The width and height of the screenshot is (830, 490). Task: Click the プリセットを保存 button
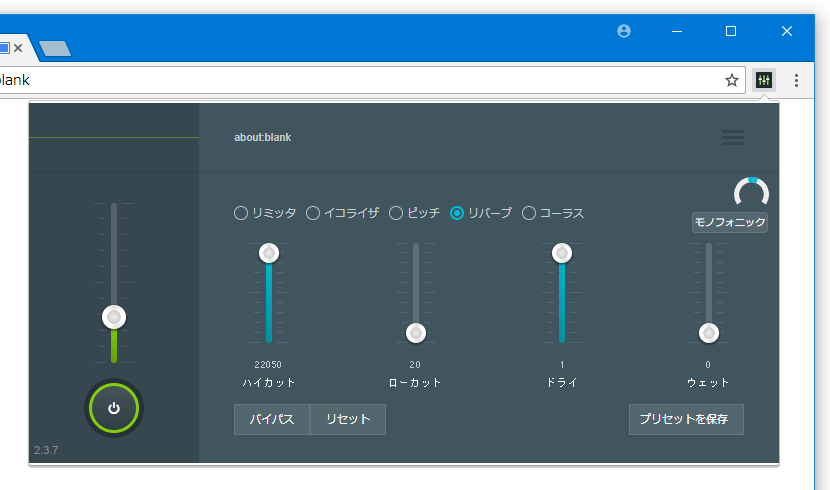pos(686,419)
